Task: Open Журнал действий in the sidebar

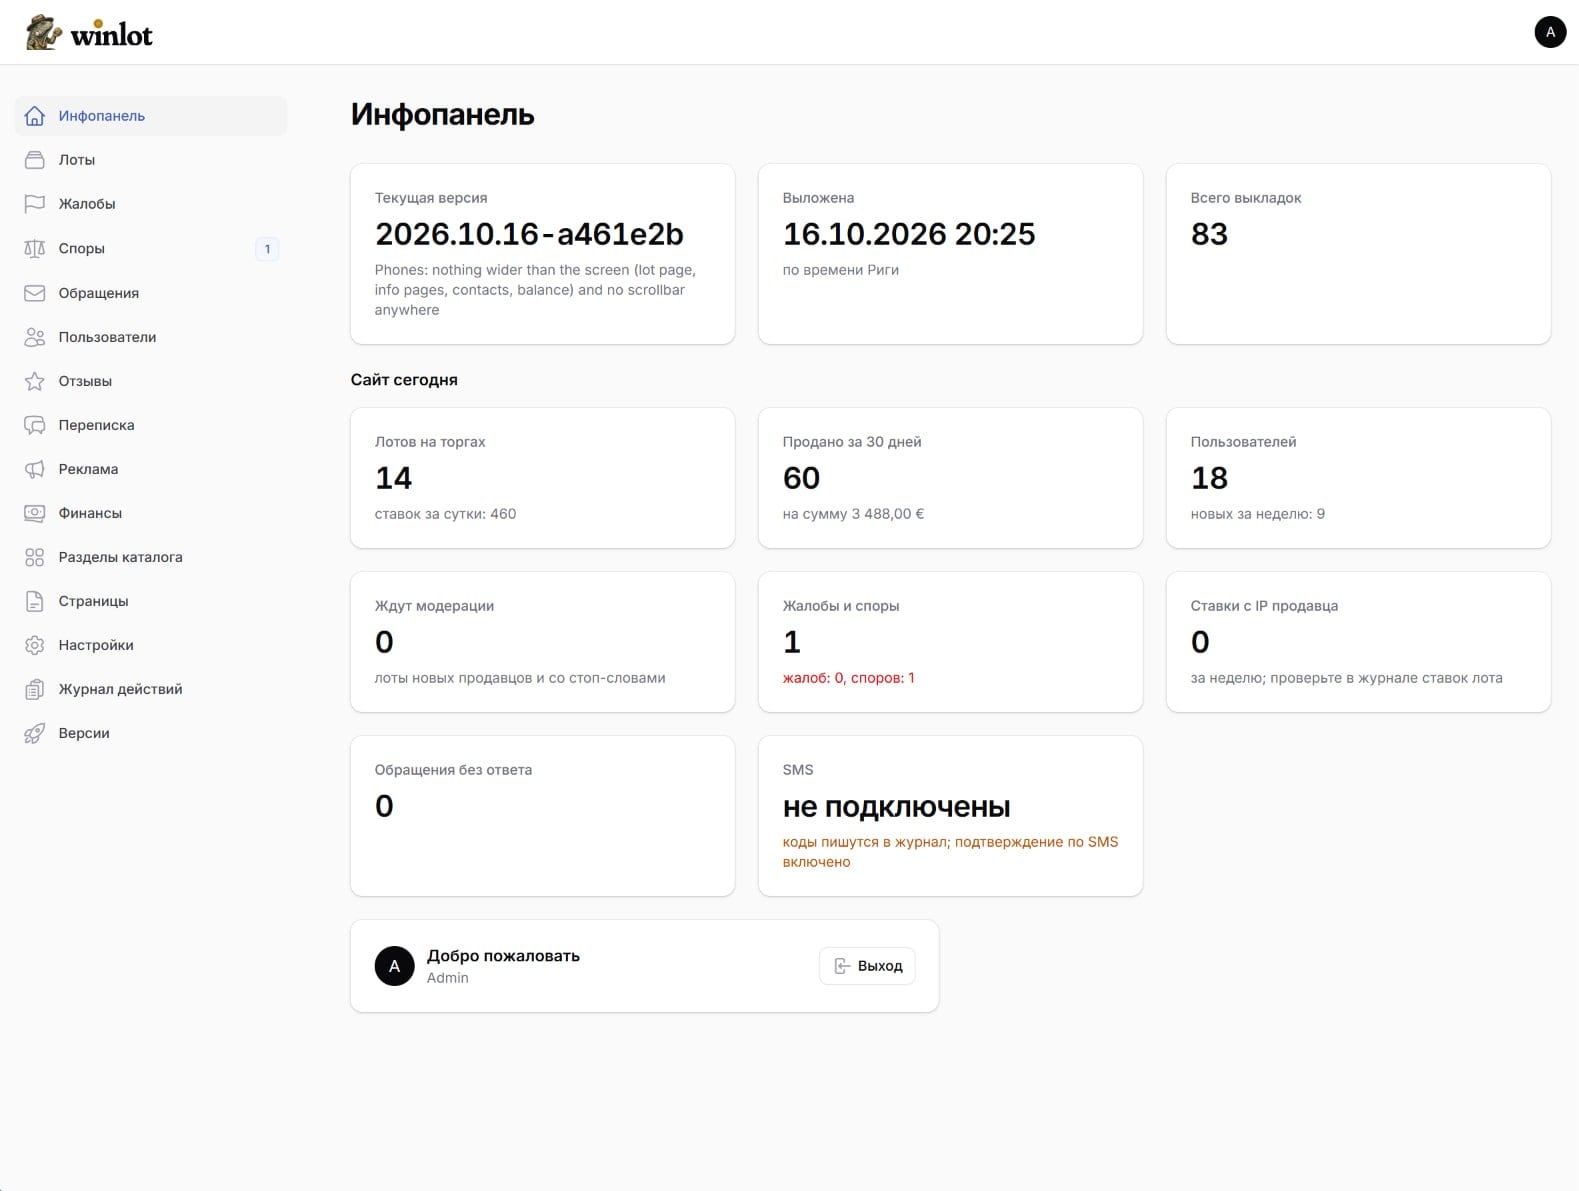Action: (x=151, y=689)
